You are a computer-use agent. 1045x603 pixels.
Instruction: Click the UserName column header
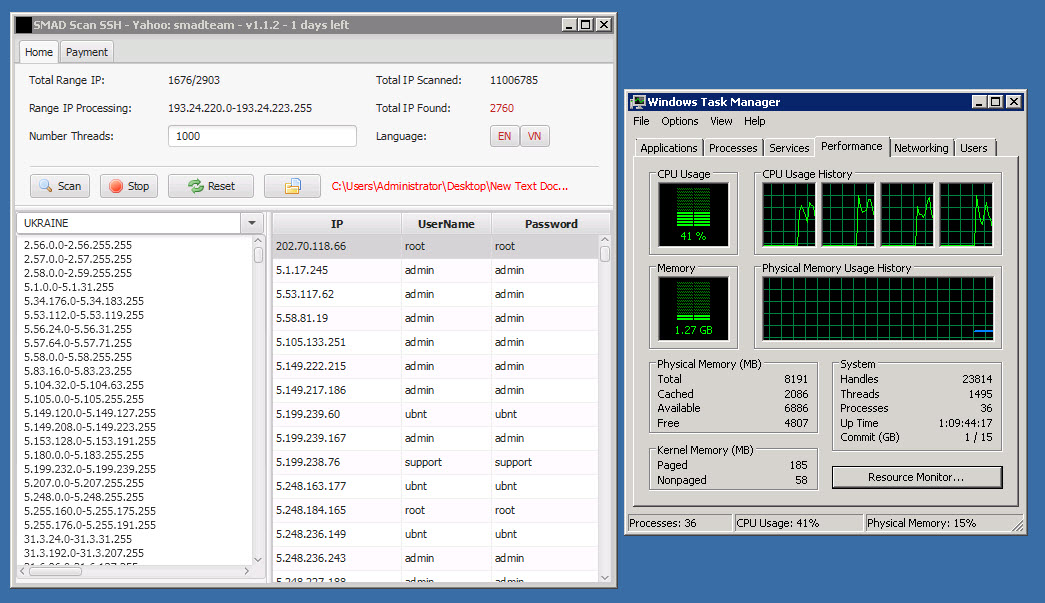447,224
